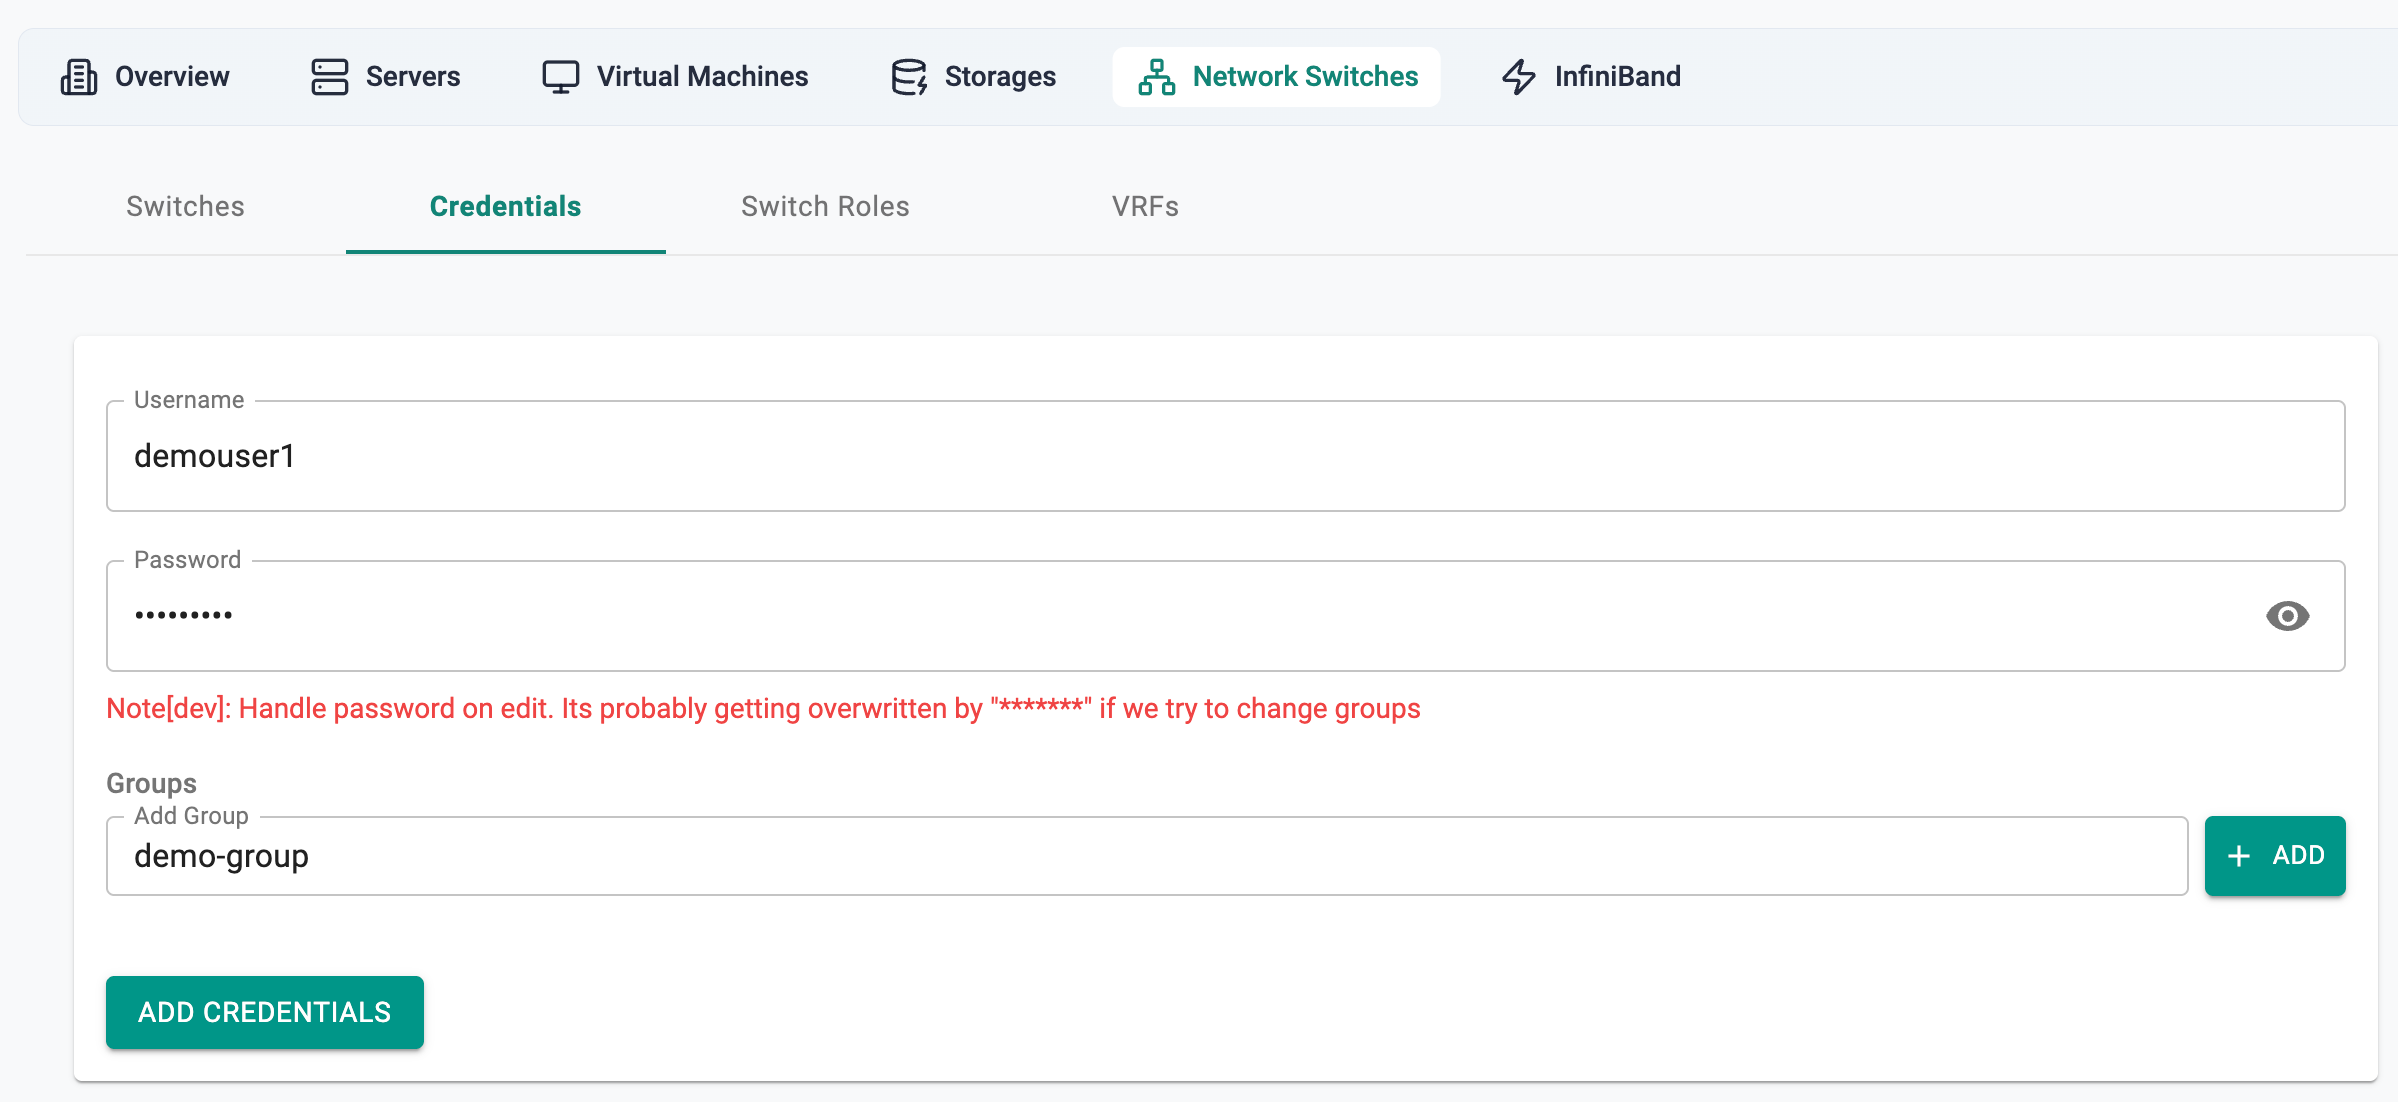
Task: Go to the VRFs sub-tab
Action: tap(1145, 207)
